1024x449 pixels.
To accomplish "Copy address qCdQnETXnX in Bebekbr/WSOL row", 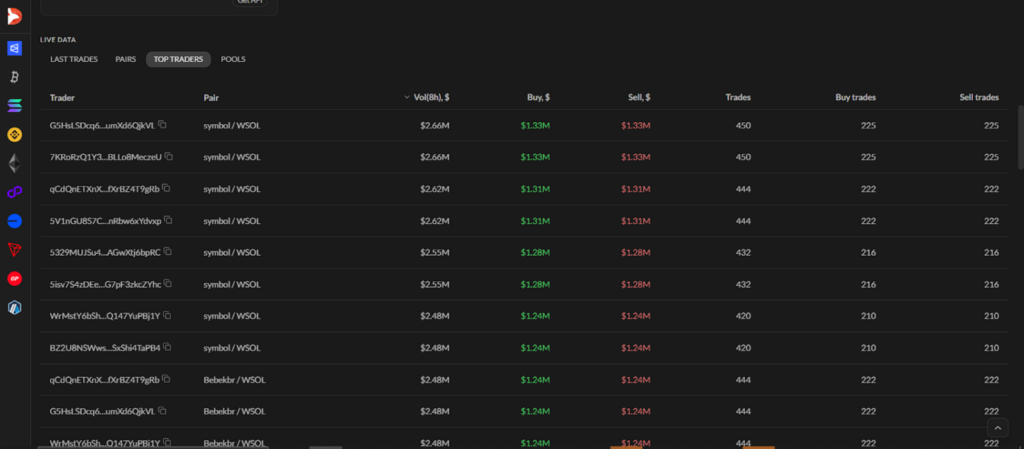I will (166, 379).
